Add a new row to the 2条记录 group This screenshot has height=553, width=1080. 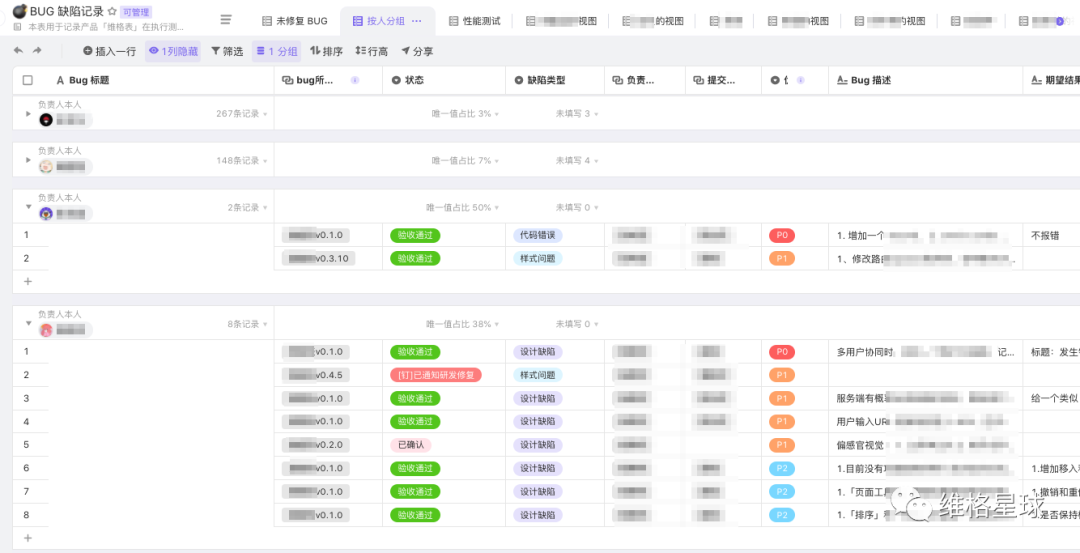pyautogui.click(x=28, y=281)
